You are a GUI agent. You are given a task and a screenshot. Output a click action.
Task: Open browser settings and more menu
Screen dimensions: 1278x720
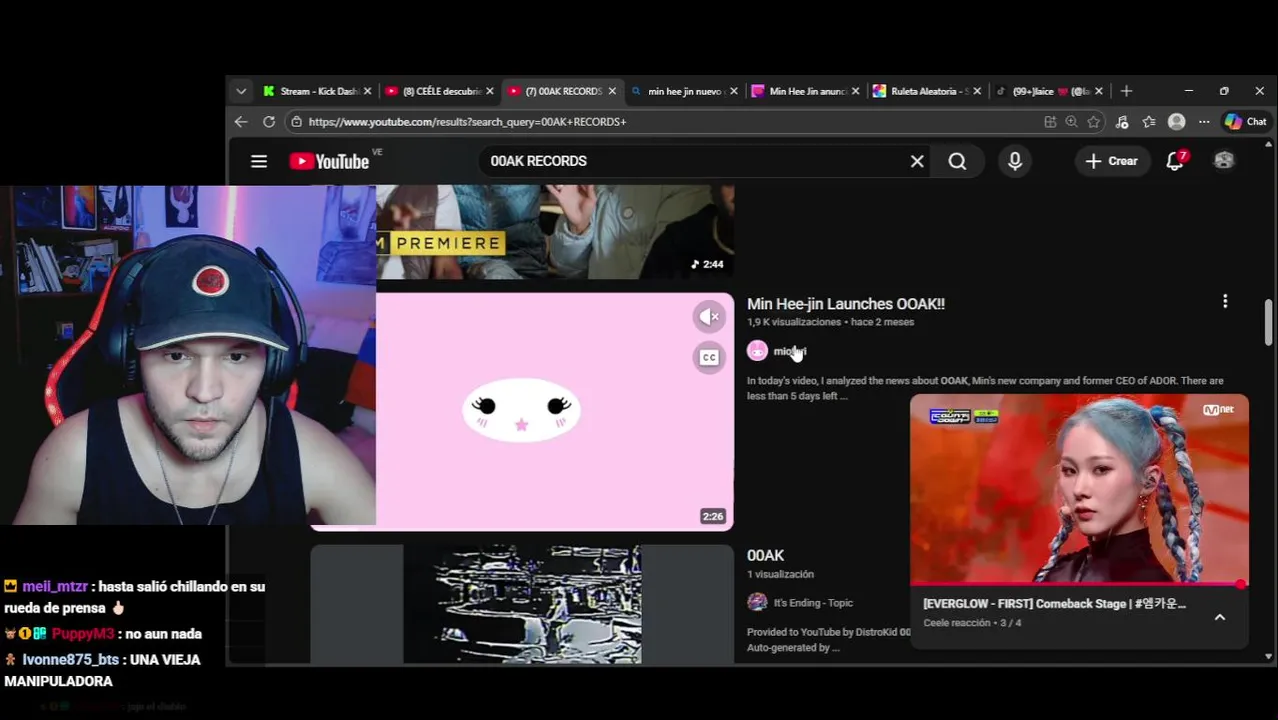(x=1204, y=121)
